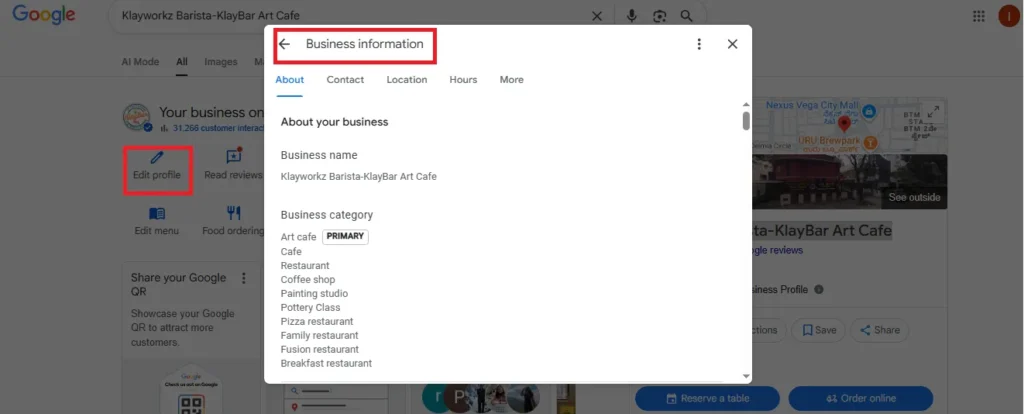
Task: Select the All search tab
Action: (182, 62)
